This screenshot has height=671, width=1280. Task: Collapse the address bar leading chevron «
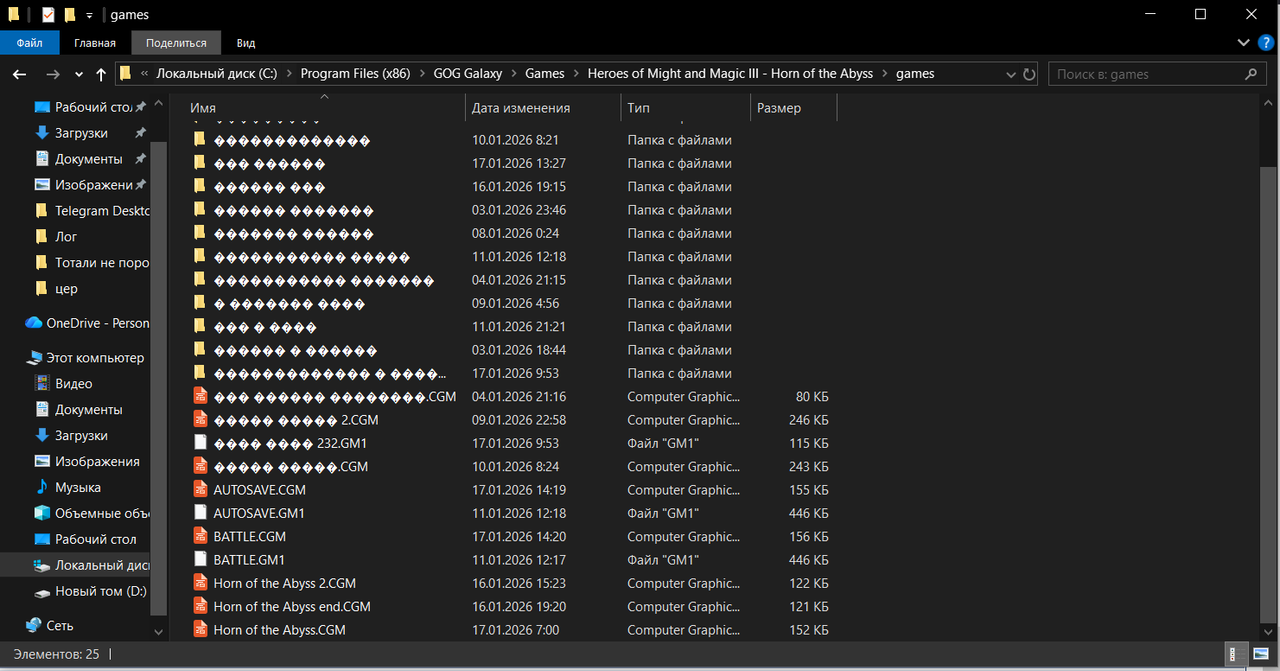[146, 74]
